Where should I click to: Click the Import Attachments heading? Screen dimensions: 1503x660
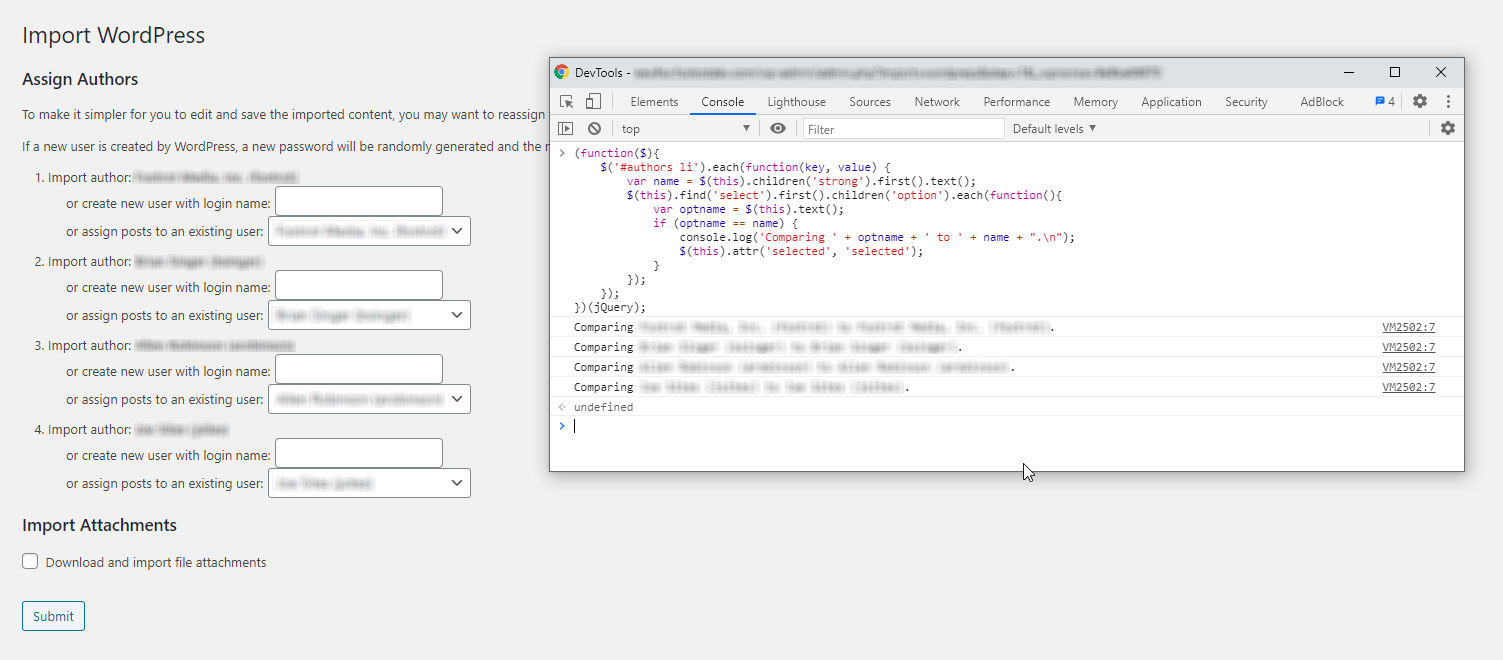point(99,525)
